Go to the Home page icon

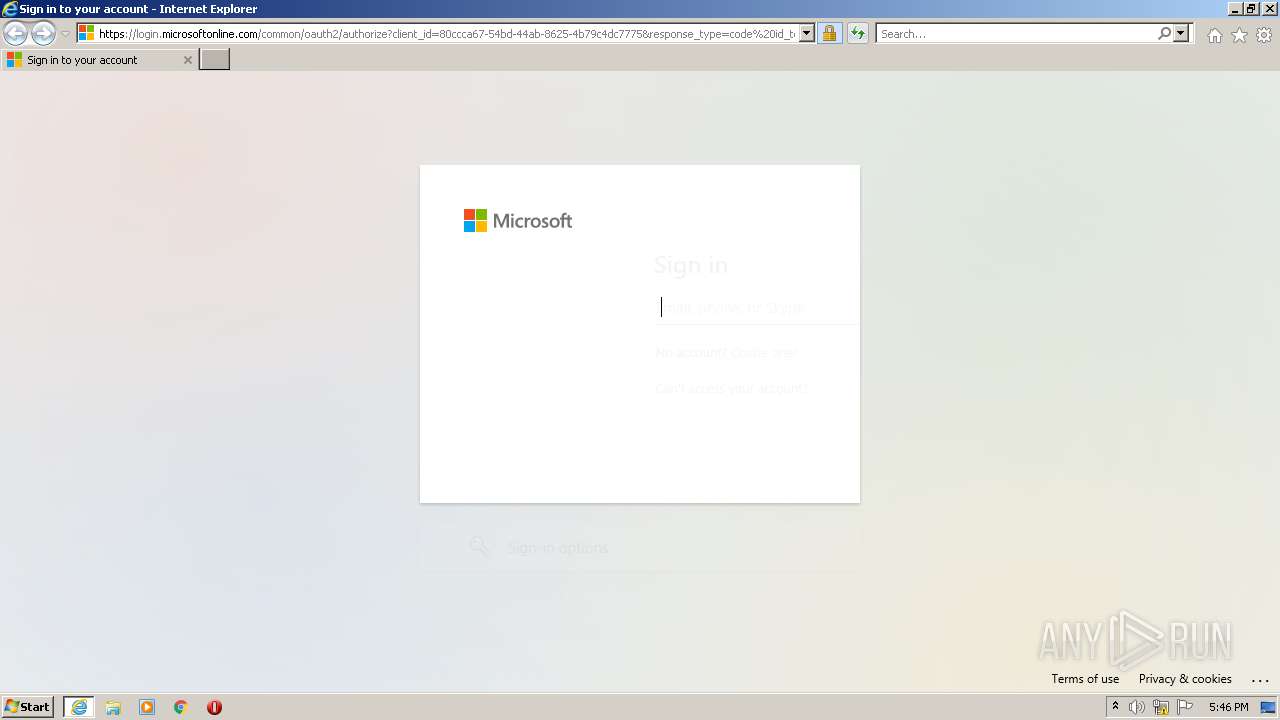coord(1214,35)
